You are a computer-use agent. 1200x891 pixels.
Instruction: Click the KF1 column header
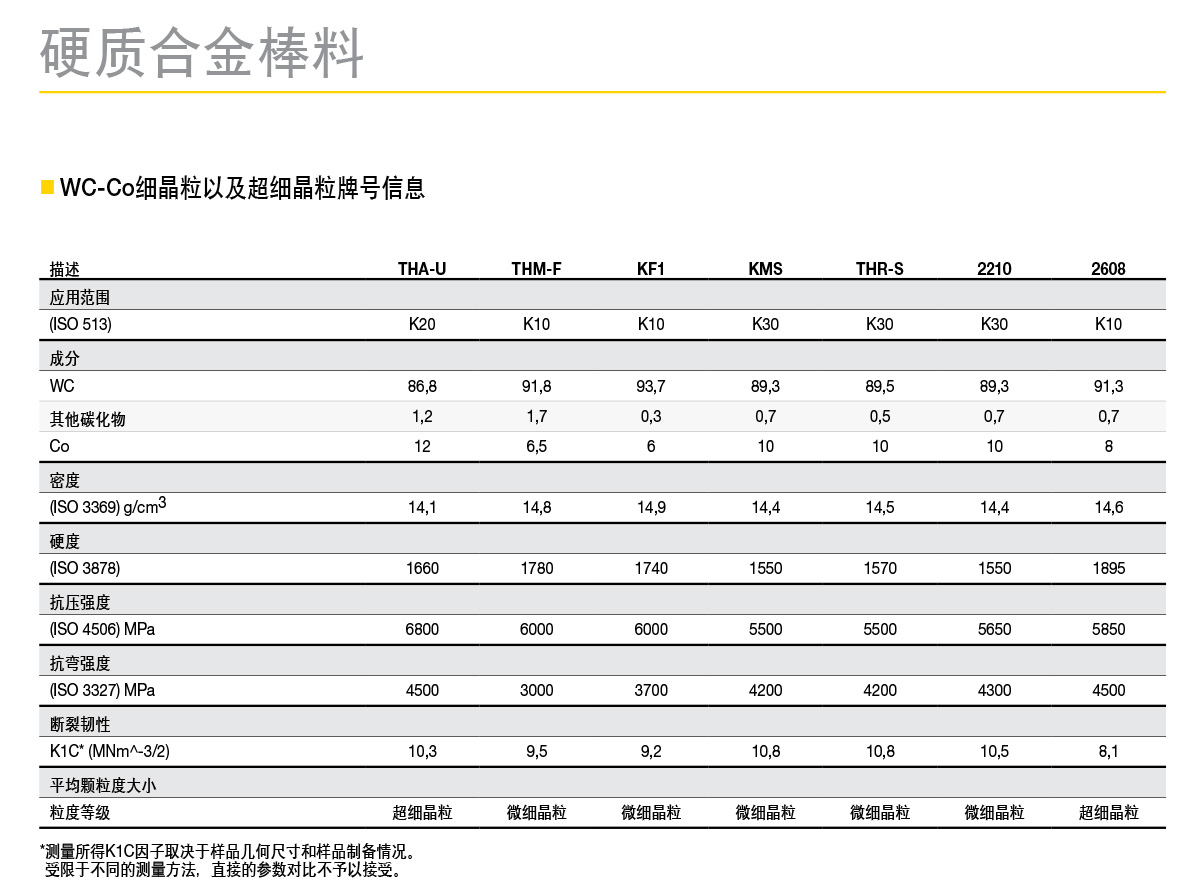point(651,269)
